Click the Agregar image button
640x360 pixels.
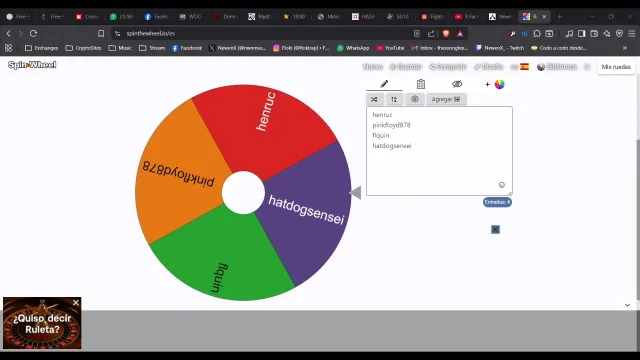pos(446,99)
